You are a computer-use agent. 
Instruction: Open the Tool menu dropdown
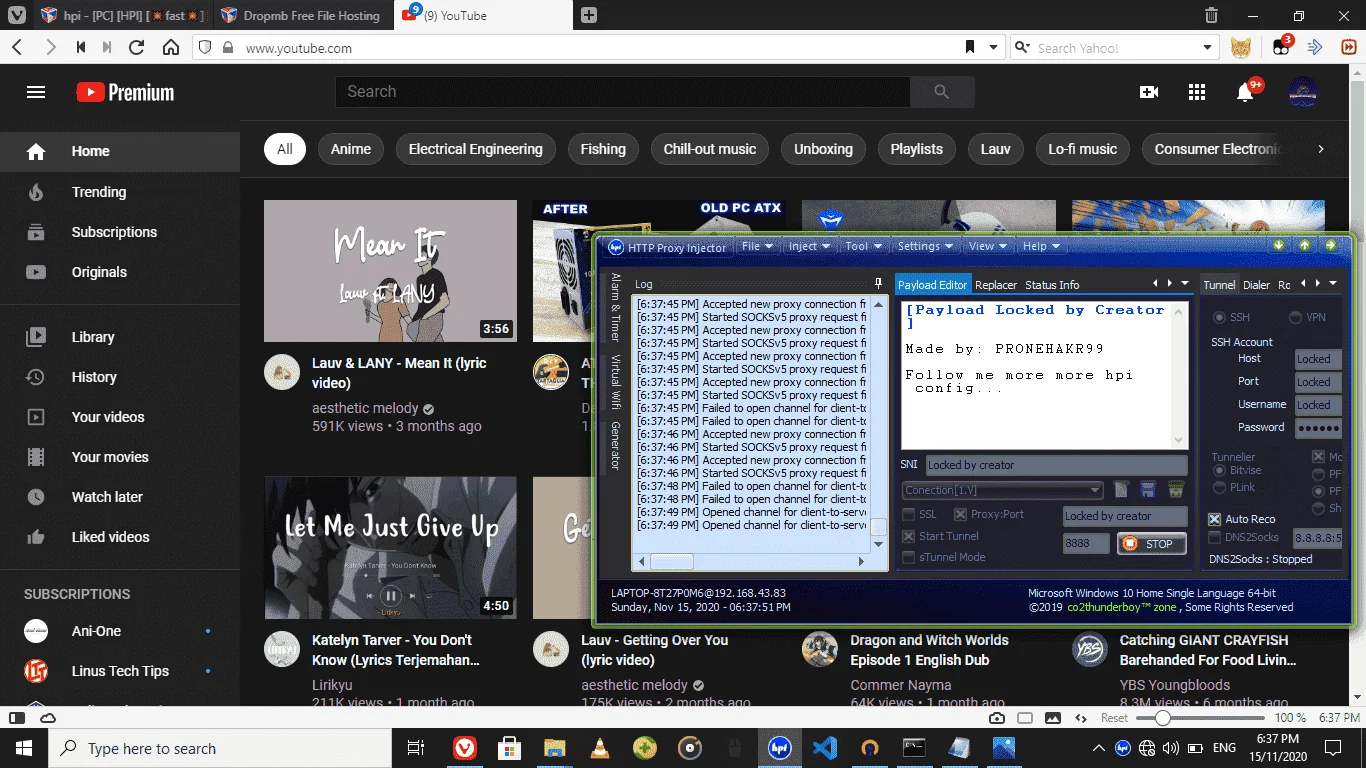coord(863,246)
